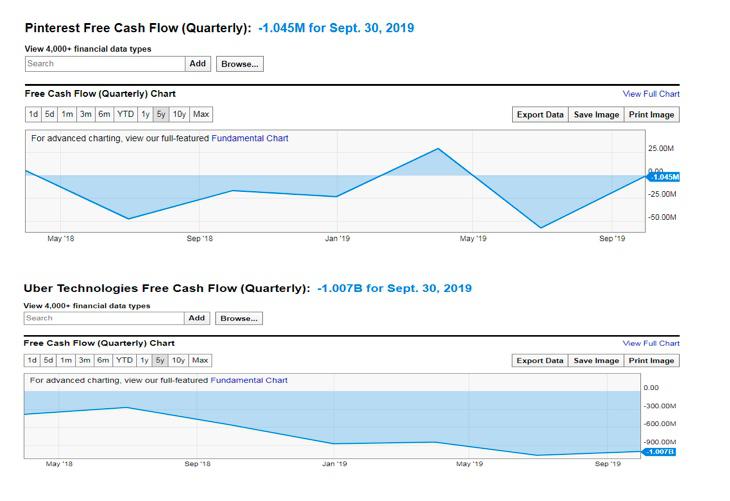The image size is (730, 501).
Task: Open Browse... in the Pinterest section
Action: pyautogui.click(x=239, y=63)
